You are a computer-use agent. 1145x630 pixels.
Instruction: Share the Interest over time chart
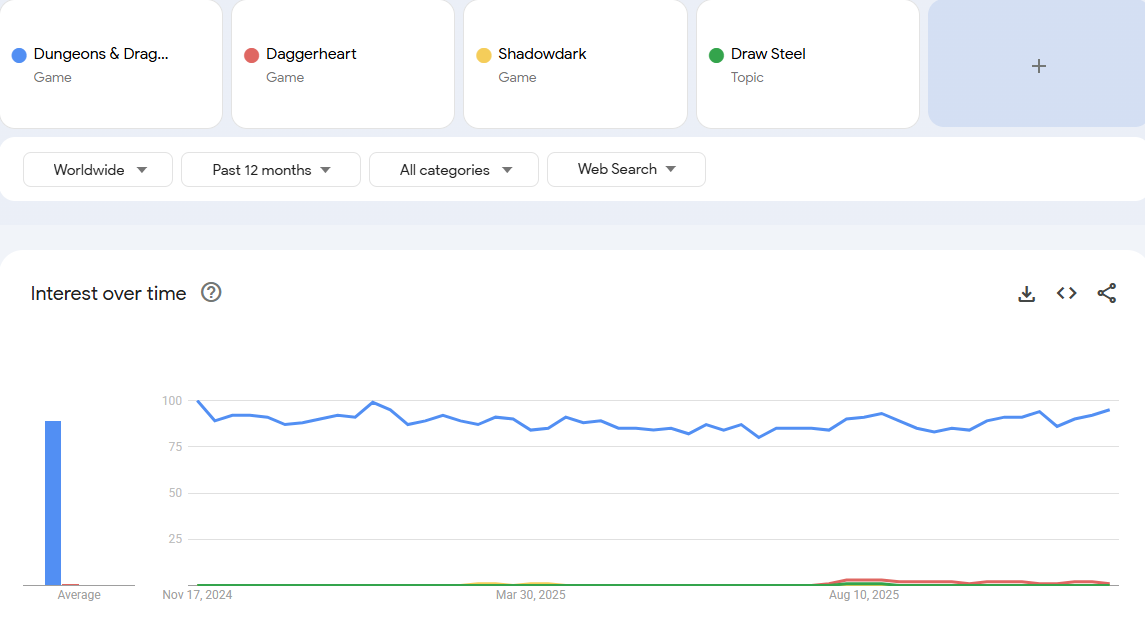(1106, 293)
